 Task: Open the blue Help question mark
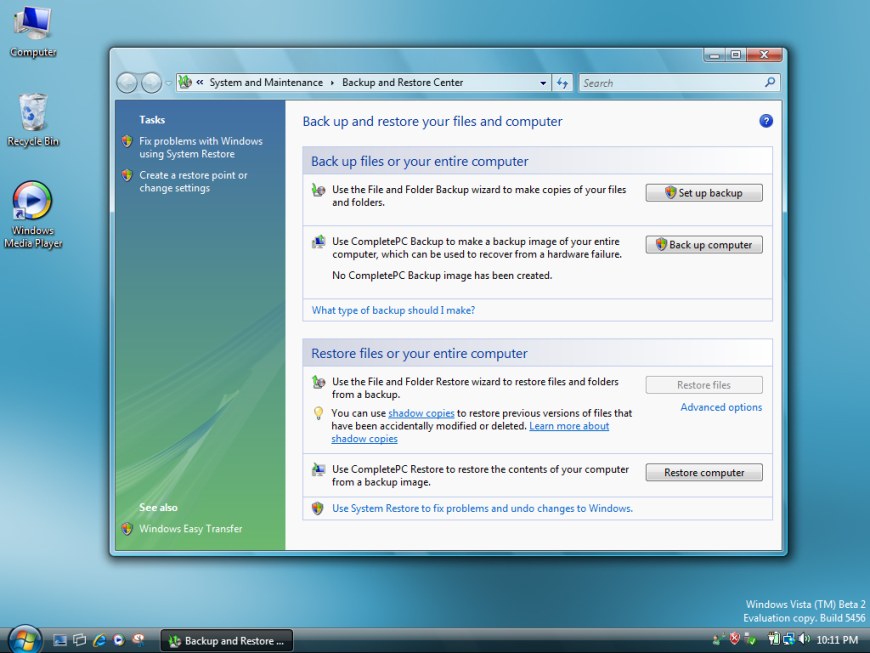[766, 121]
